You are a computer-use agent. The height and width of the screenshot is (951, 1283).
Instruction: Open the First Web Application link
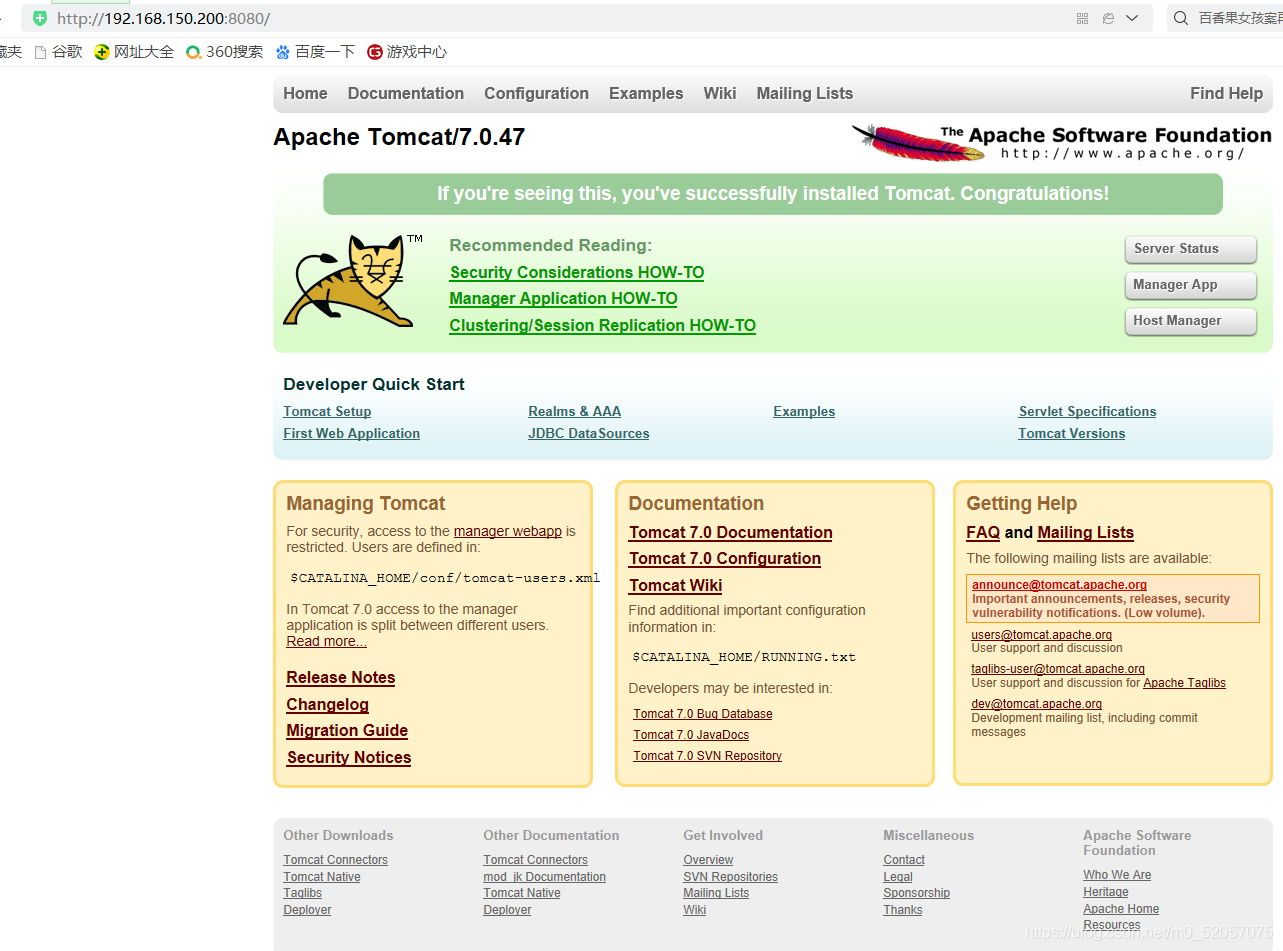tap(351, 433)
